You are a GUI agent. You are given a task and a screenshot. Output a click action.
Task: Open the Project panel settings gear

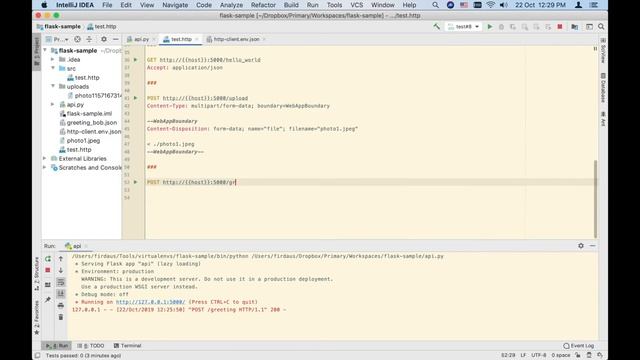[104, 39]
